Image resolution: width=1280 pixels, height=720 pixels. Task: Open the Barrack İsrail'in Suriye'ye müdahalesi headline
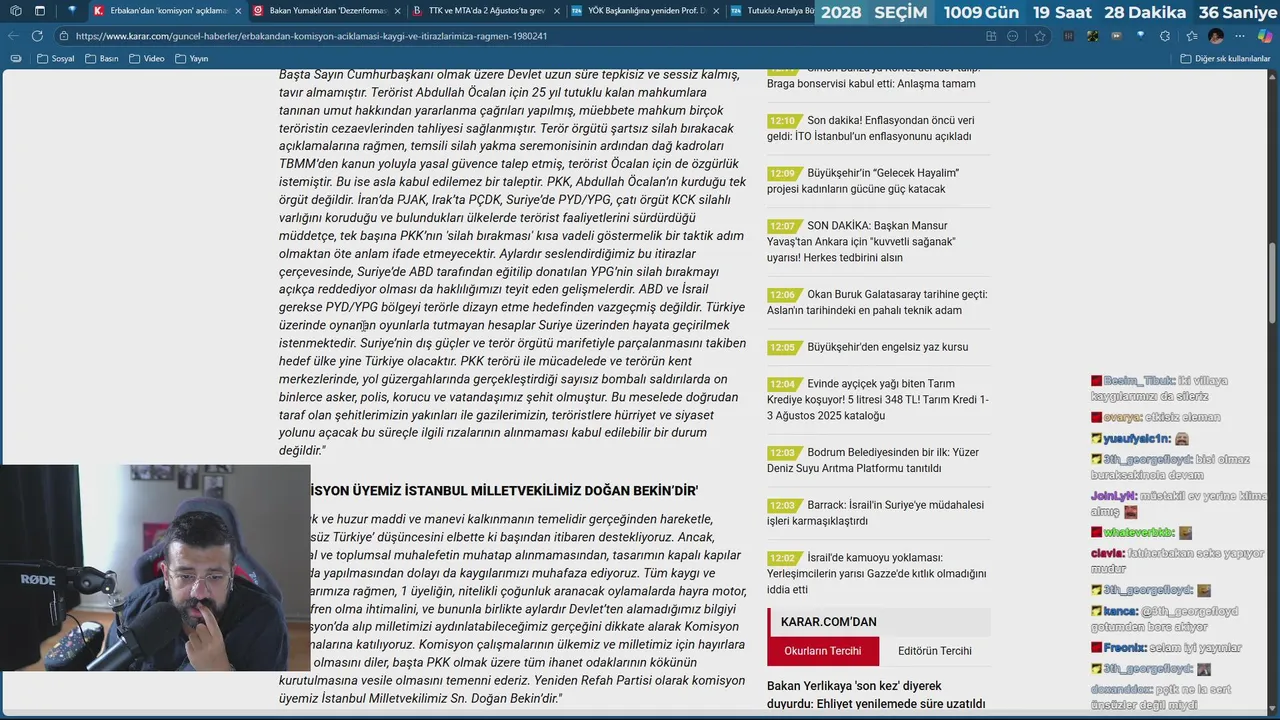coord(879,513)
